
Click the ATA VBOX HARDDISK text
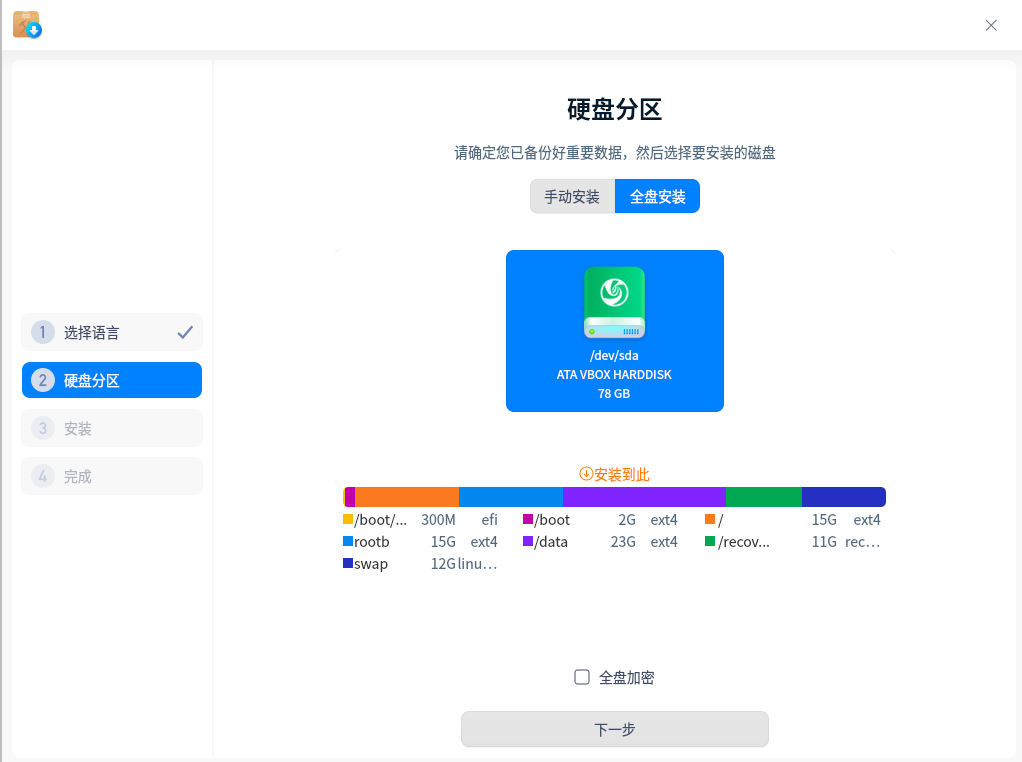(614, 375)
